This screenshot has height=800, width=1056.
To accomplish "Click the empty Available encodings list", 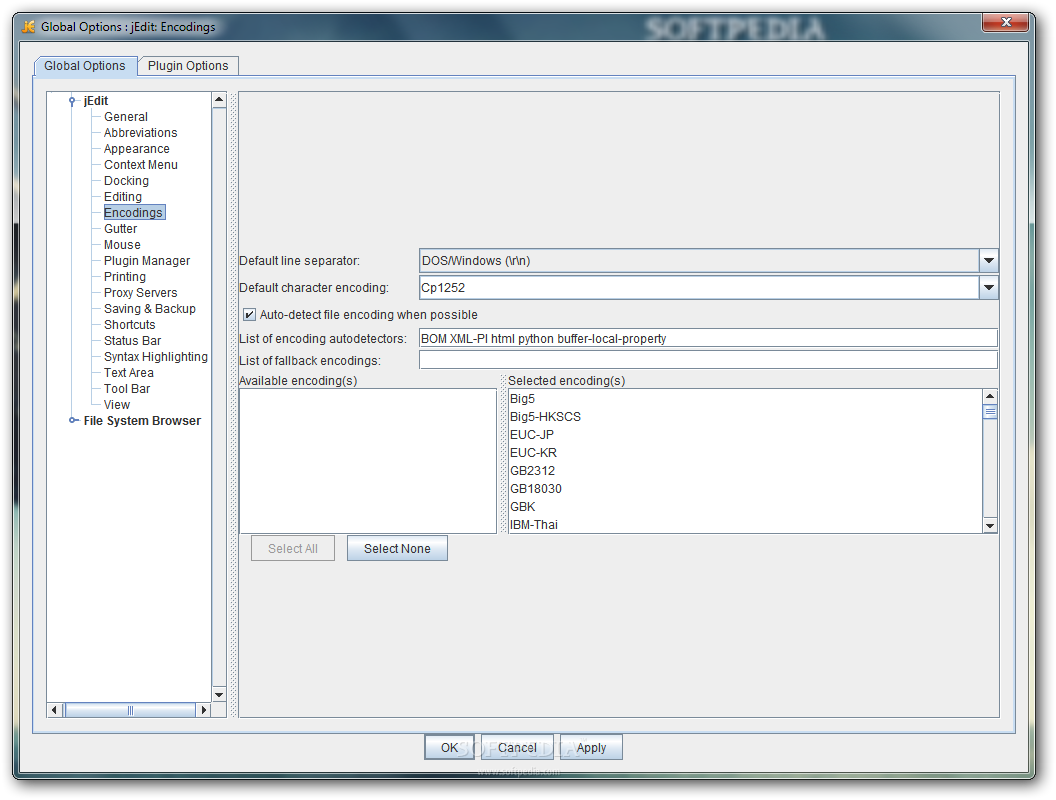I will (x=368, y=461).
